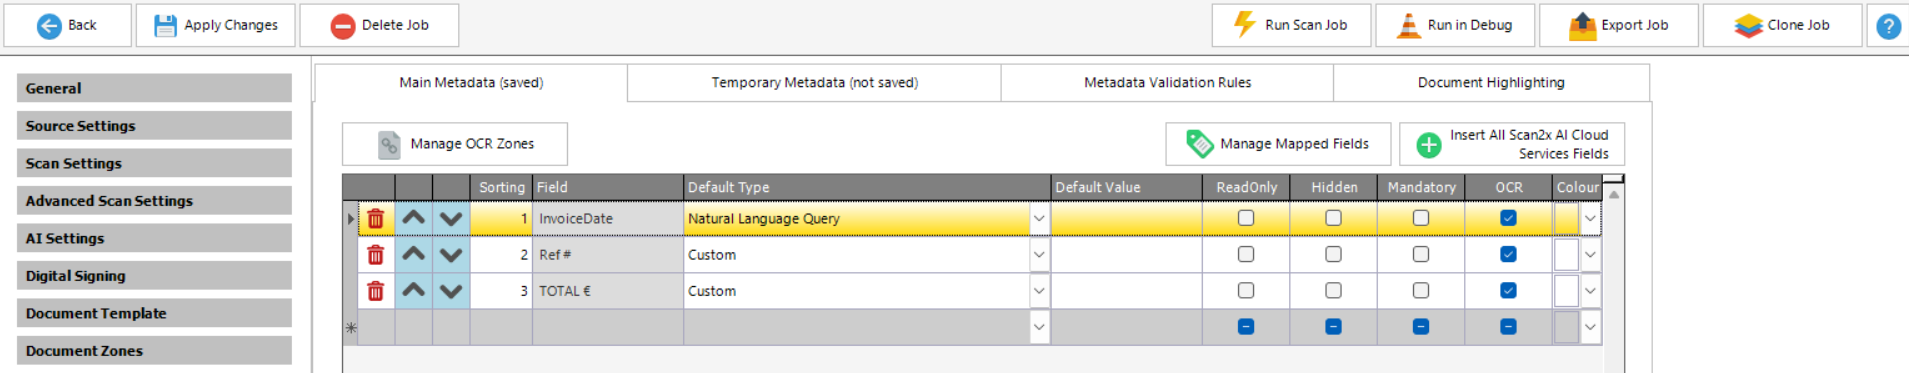The image size is (1909, 373).
Task: Click the Export Job icon
Action: pyautogui.click(x=1582, y=25)
